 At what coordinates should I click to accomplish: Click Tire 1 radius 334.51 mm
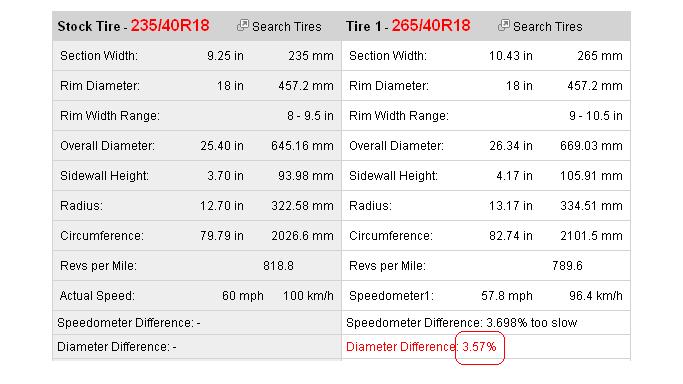(x=591, y=206)
